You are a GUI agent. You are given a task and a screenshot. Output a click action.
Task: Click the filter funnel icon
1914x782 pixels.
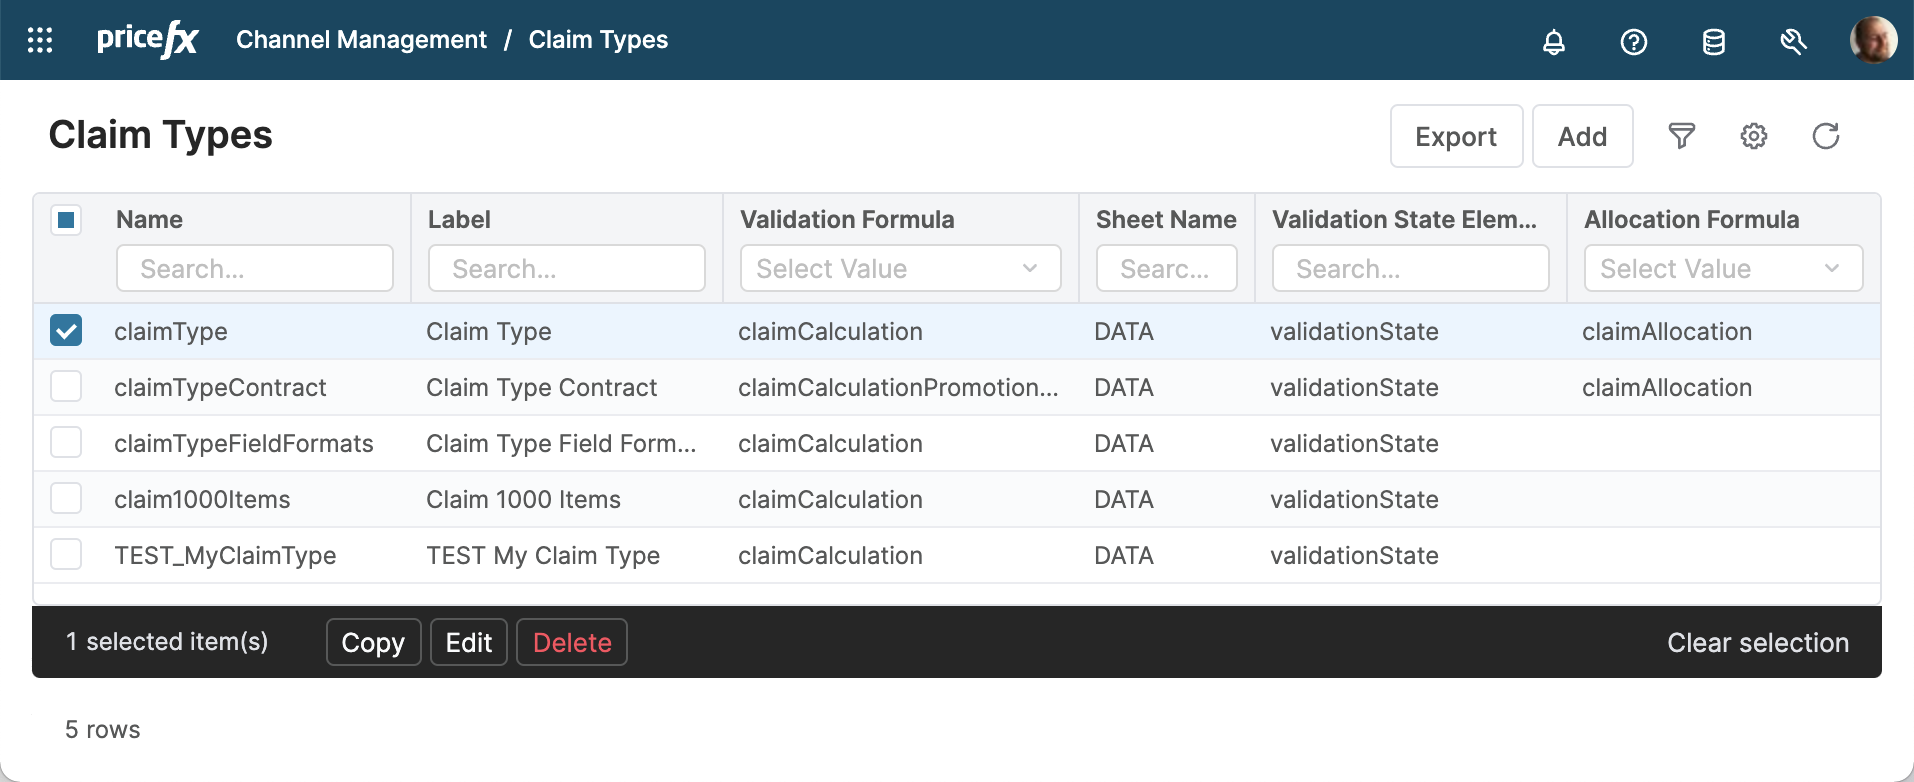(x=1681, y=136)
